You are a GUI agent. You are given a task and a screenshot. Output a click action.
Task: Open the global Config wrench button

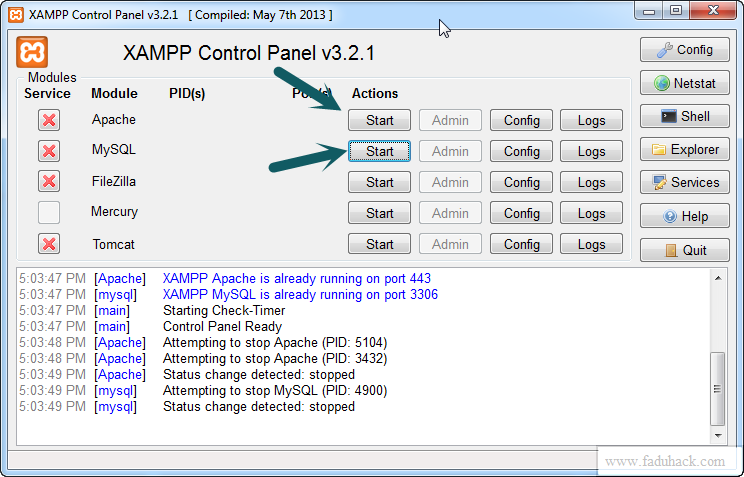click(x=685, y=50)
